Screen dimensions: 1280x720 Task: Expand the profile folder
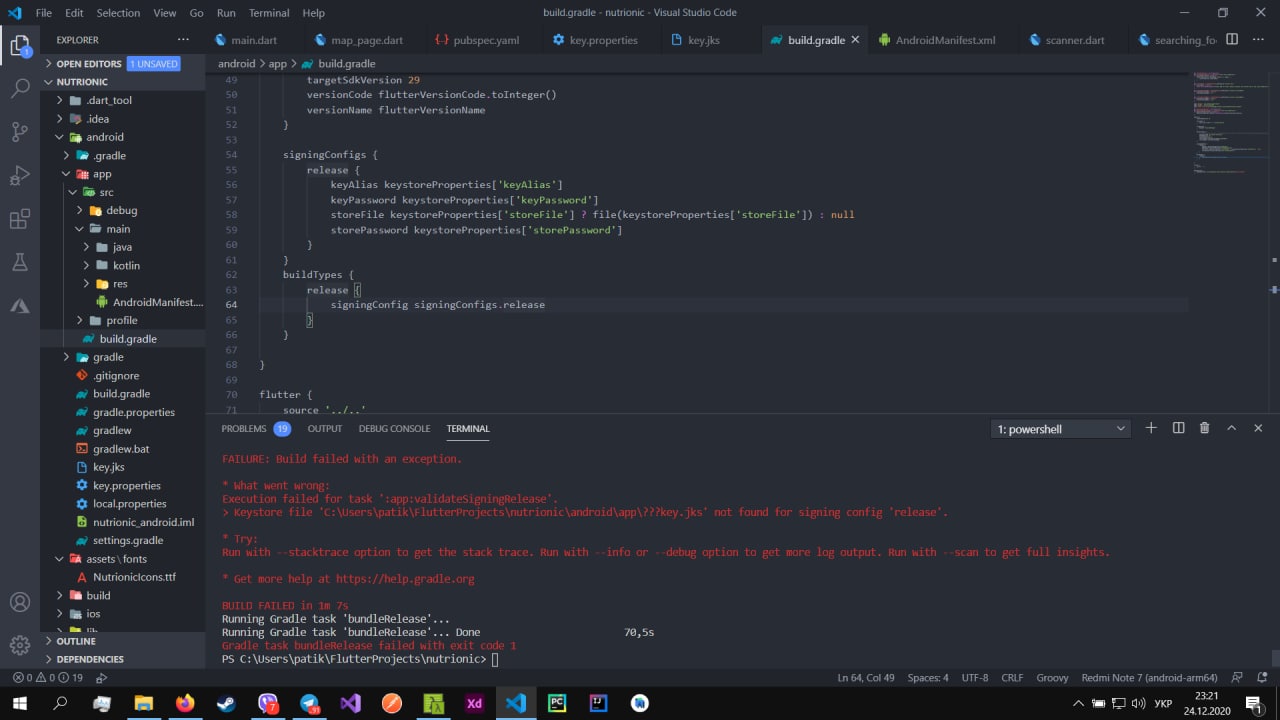click(x=123, y=320)
